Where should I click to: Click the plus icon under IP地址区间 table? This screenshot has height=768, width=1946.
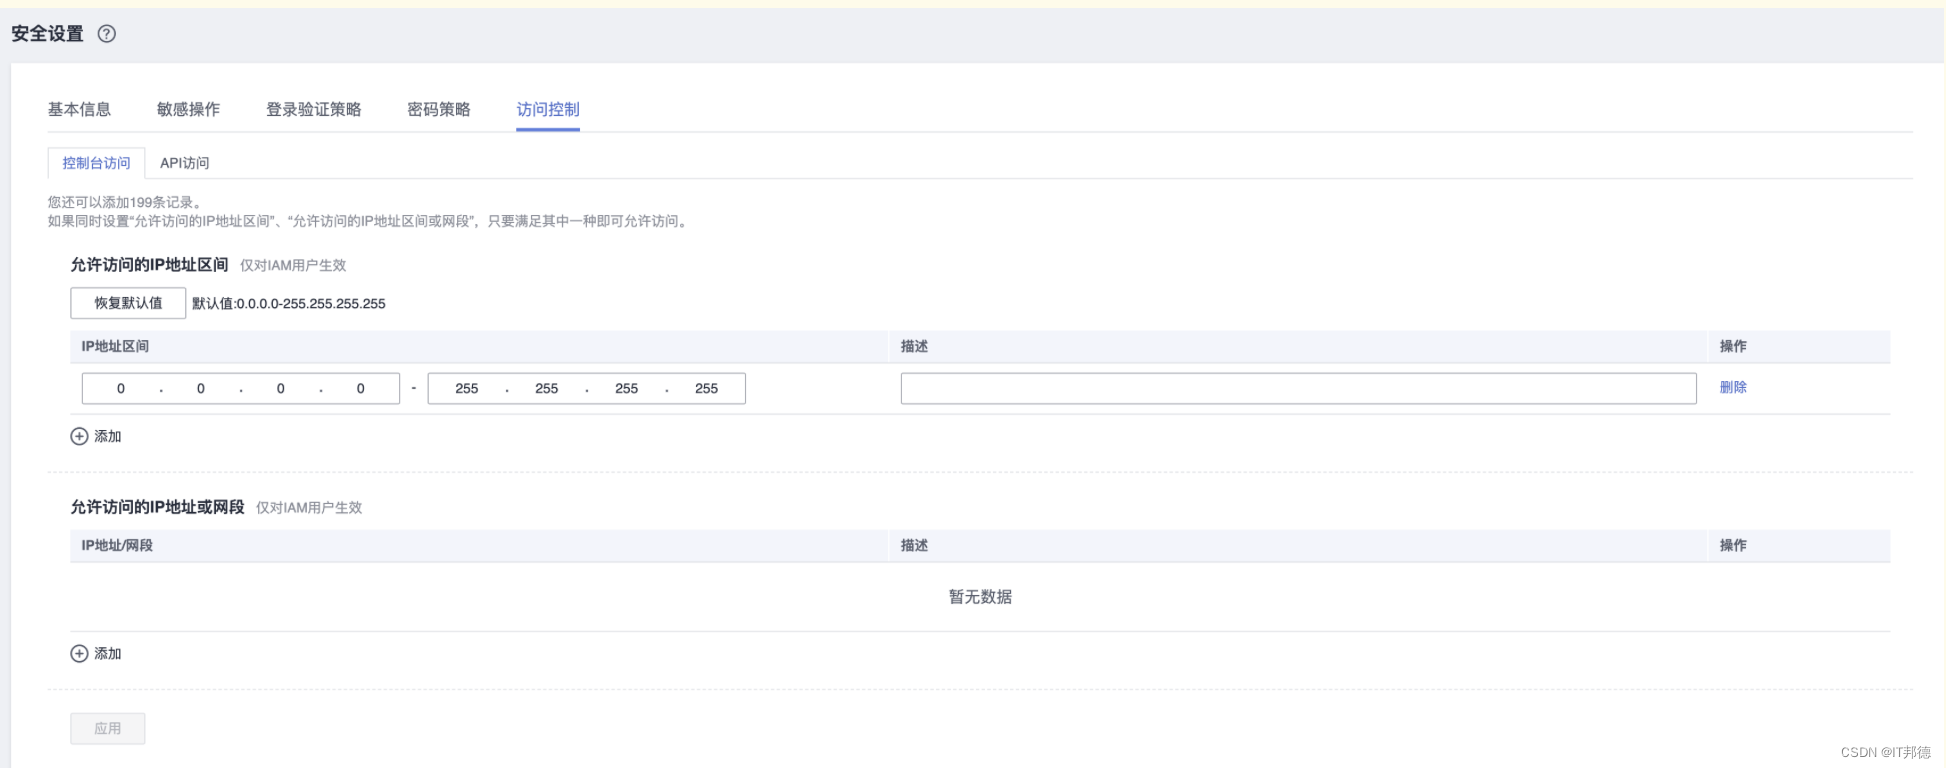[79, 436]
